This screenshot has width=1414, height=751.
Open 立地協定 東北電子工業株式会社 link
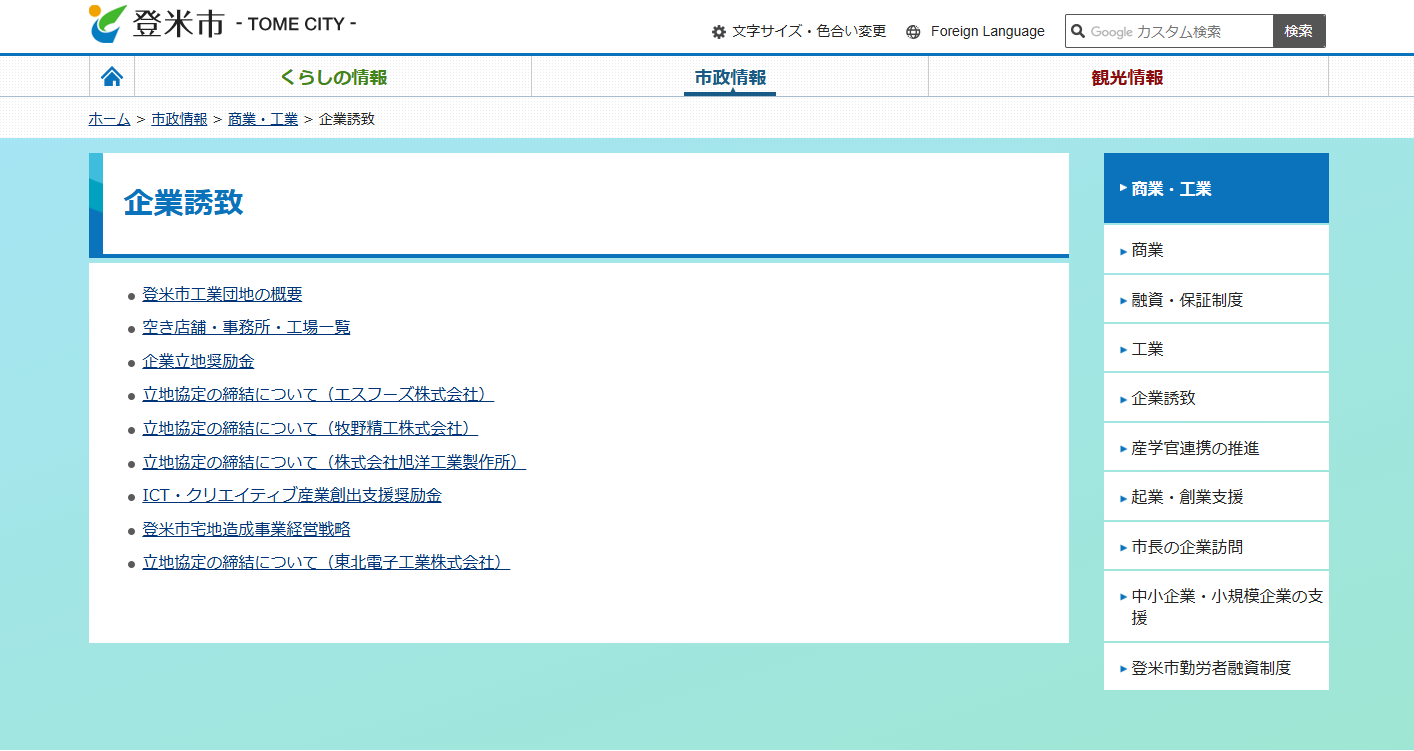click(x=326, y=562)
